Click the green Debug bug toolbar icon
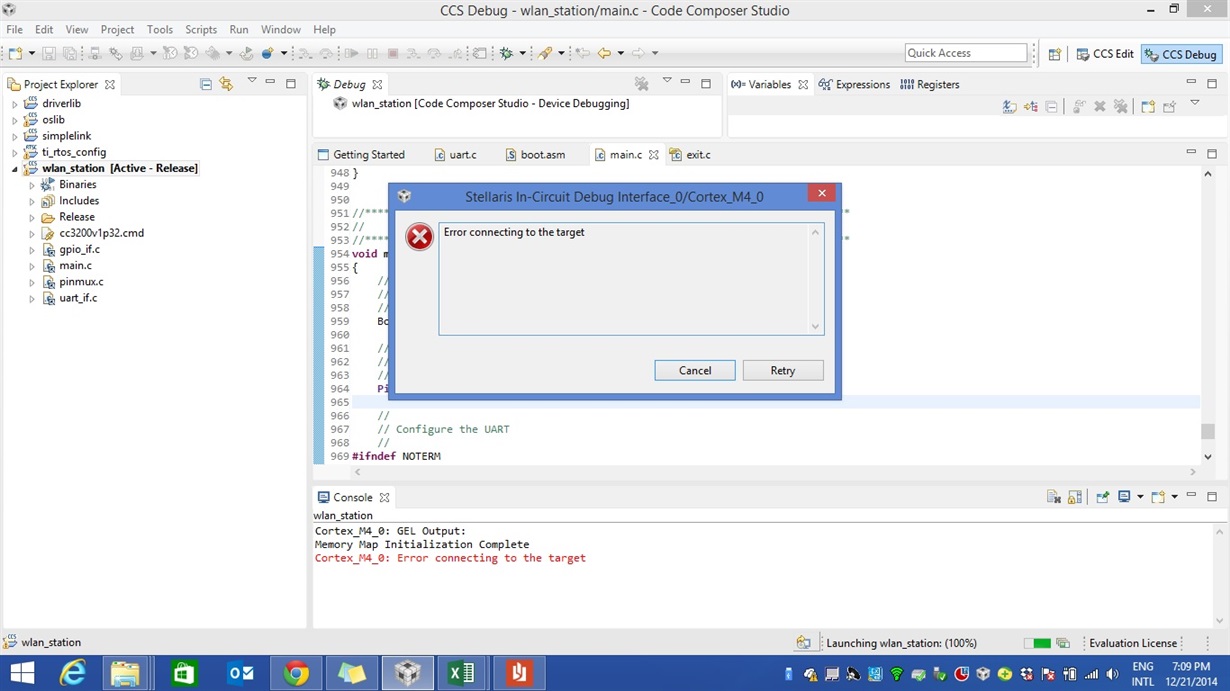1230x691 pixels. [x=506, y=53]
